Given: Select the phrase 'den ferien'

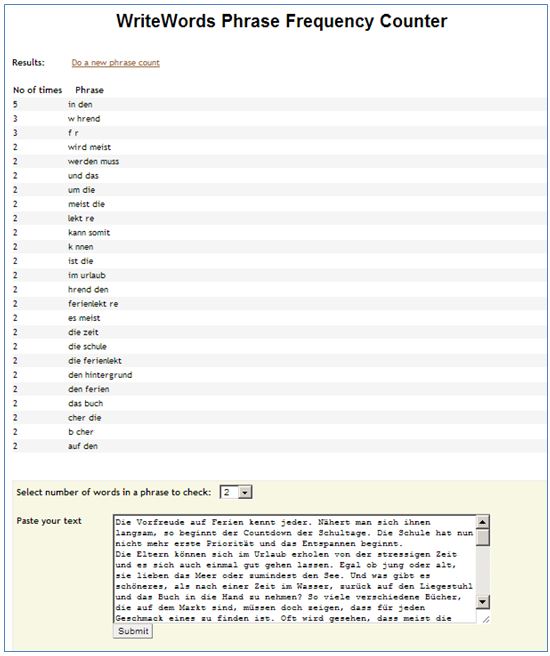Looking at the screenshot, I should tap(89, 389).
